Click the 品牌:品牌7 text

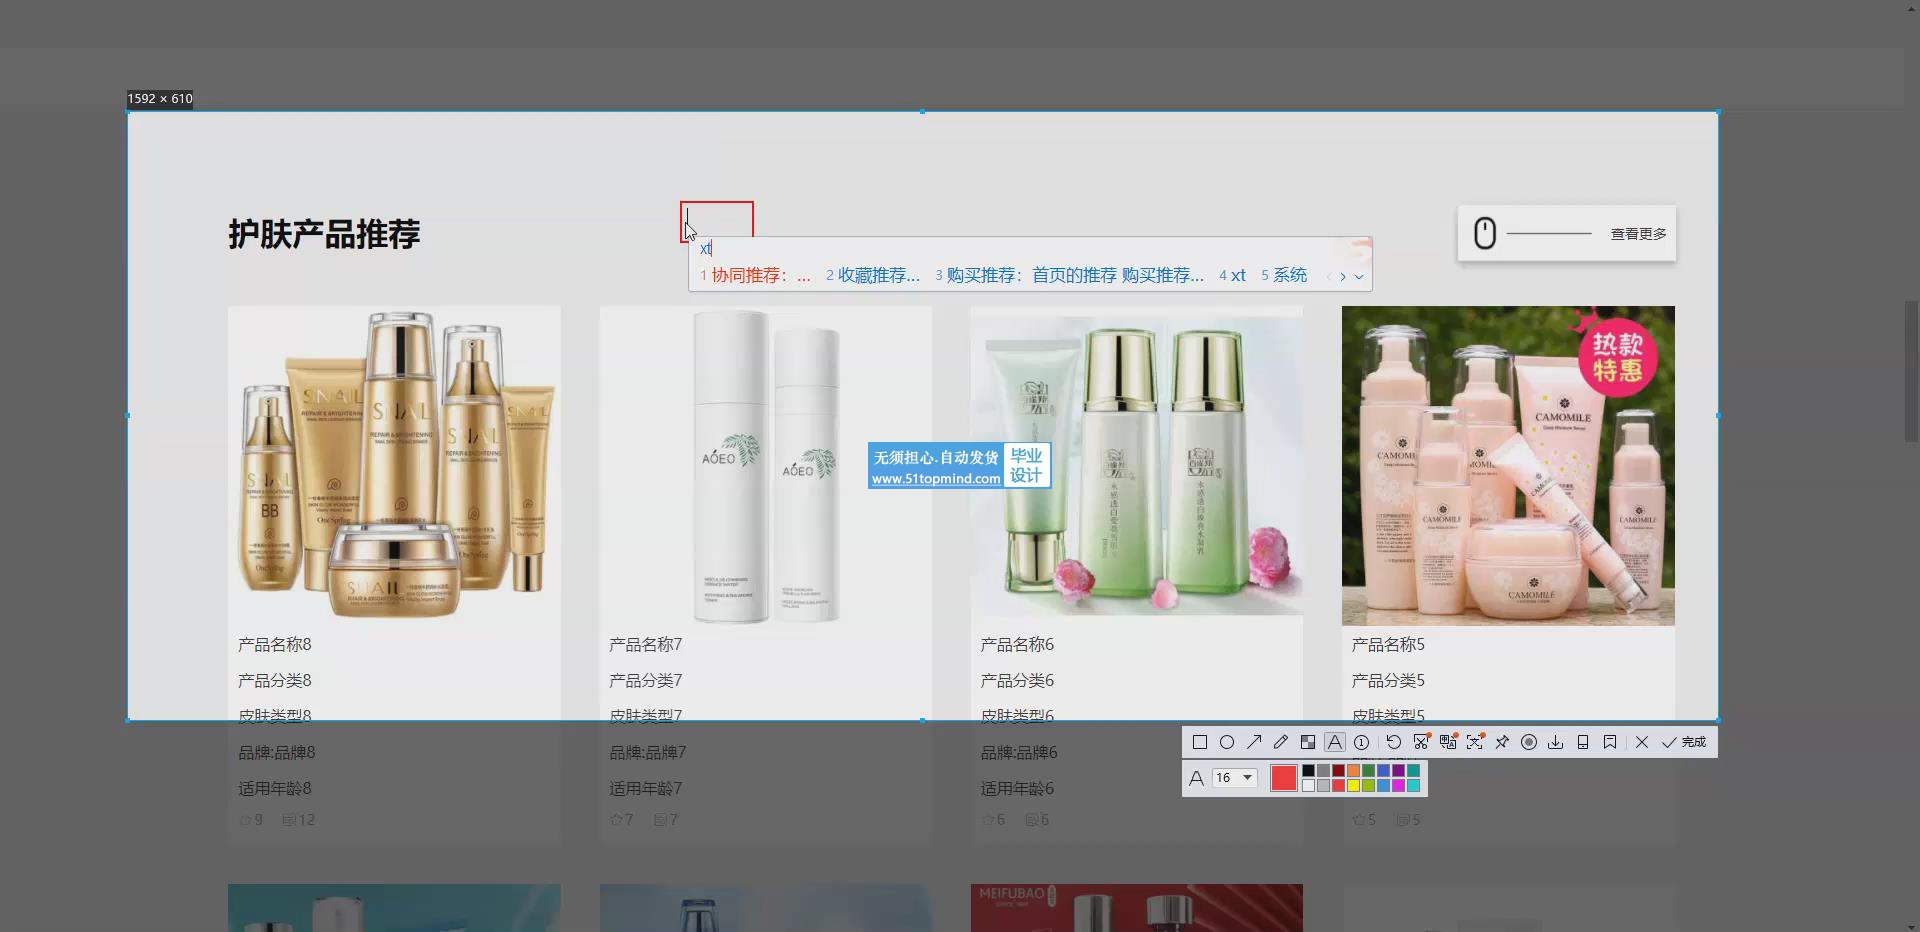click(648, 753)
